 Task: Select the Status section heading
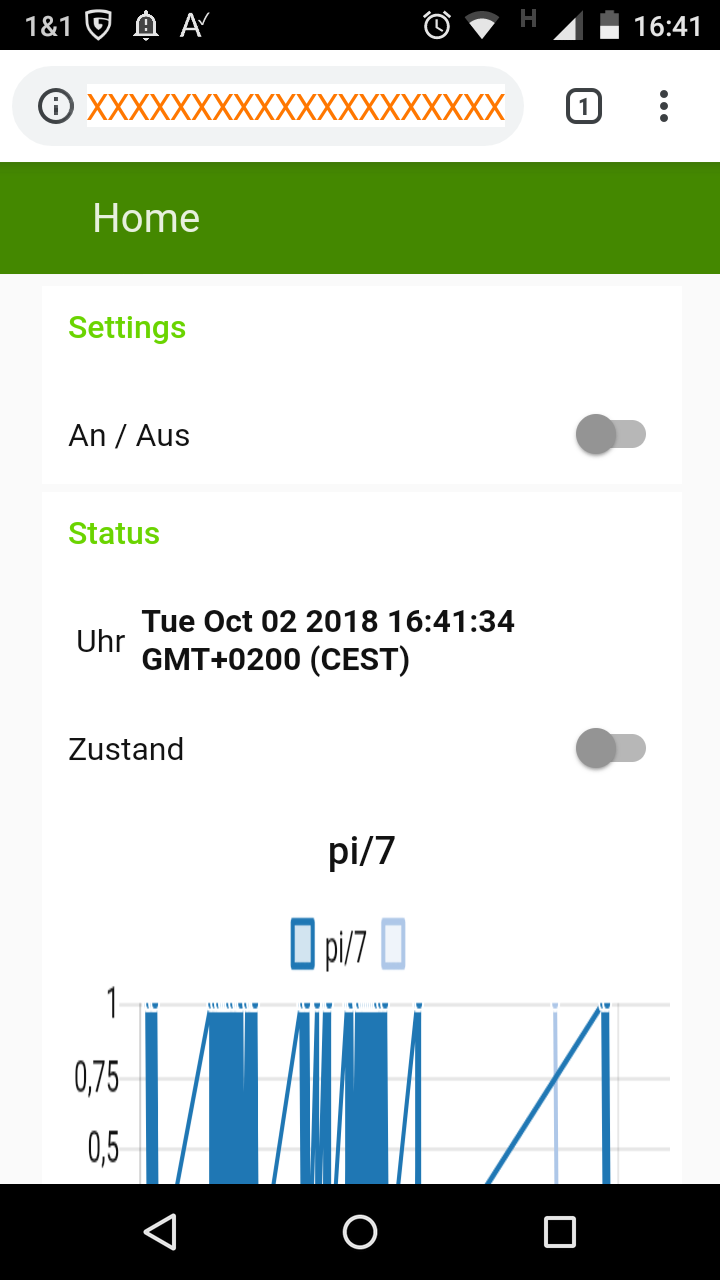tap(114, 534)
